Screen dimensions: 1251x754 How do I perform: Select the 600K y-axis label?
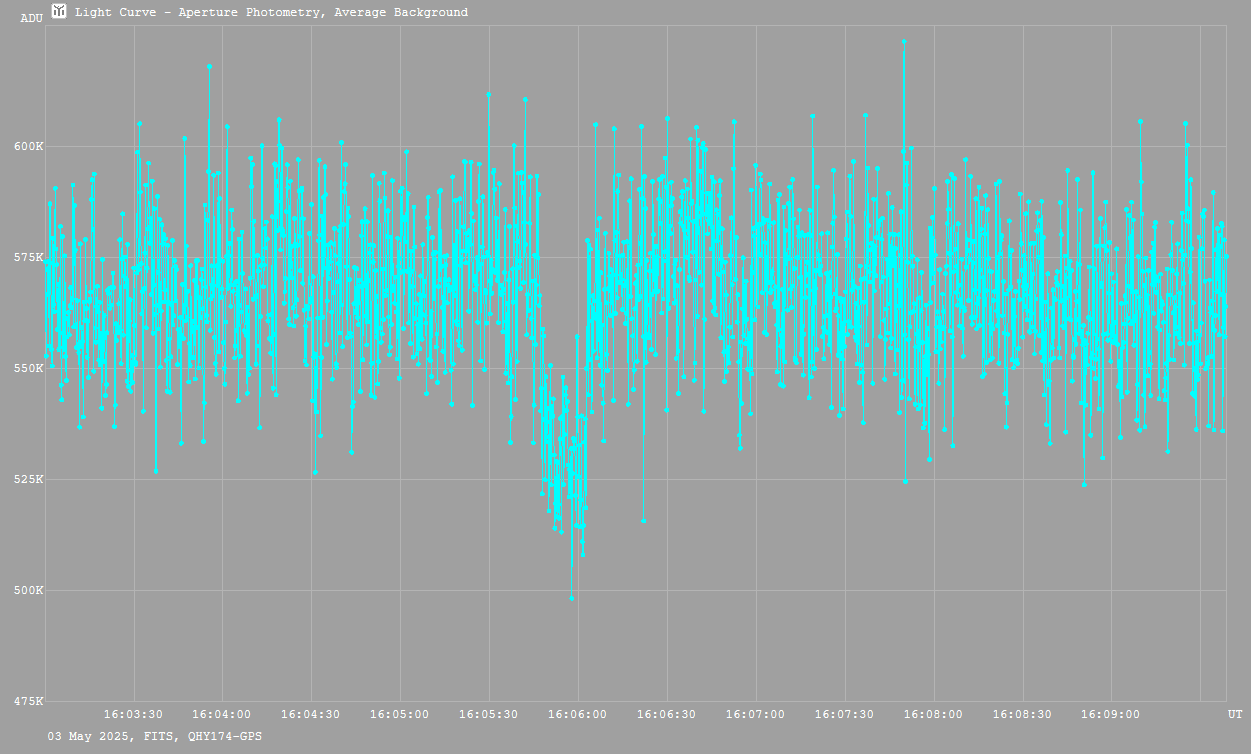pos(28,147)
